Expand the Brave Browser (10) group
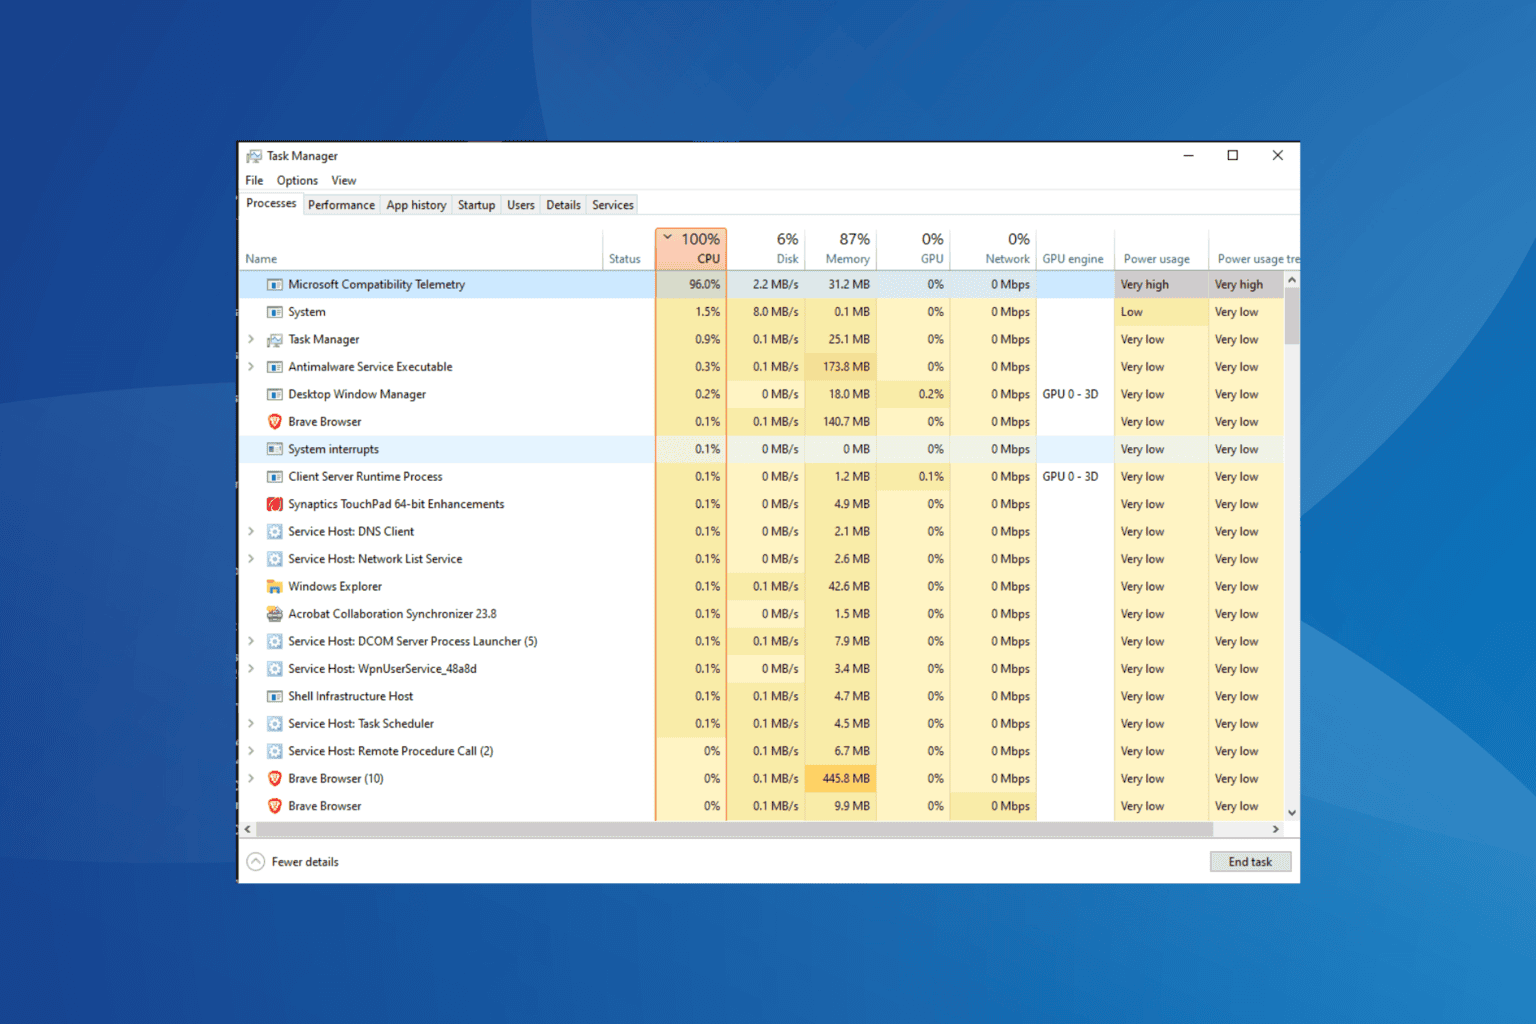 tap(251, 779)
